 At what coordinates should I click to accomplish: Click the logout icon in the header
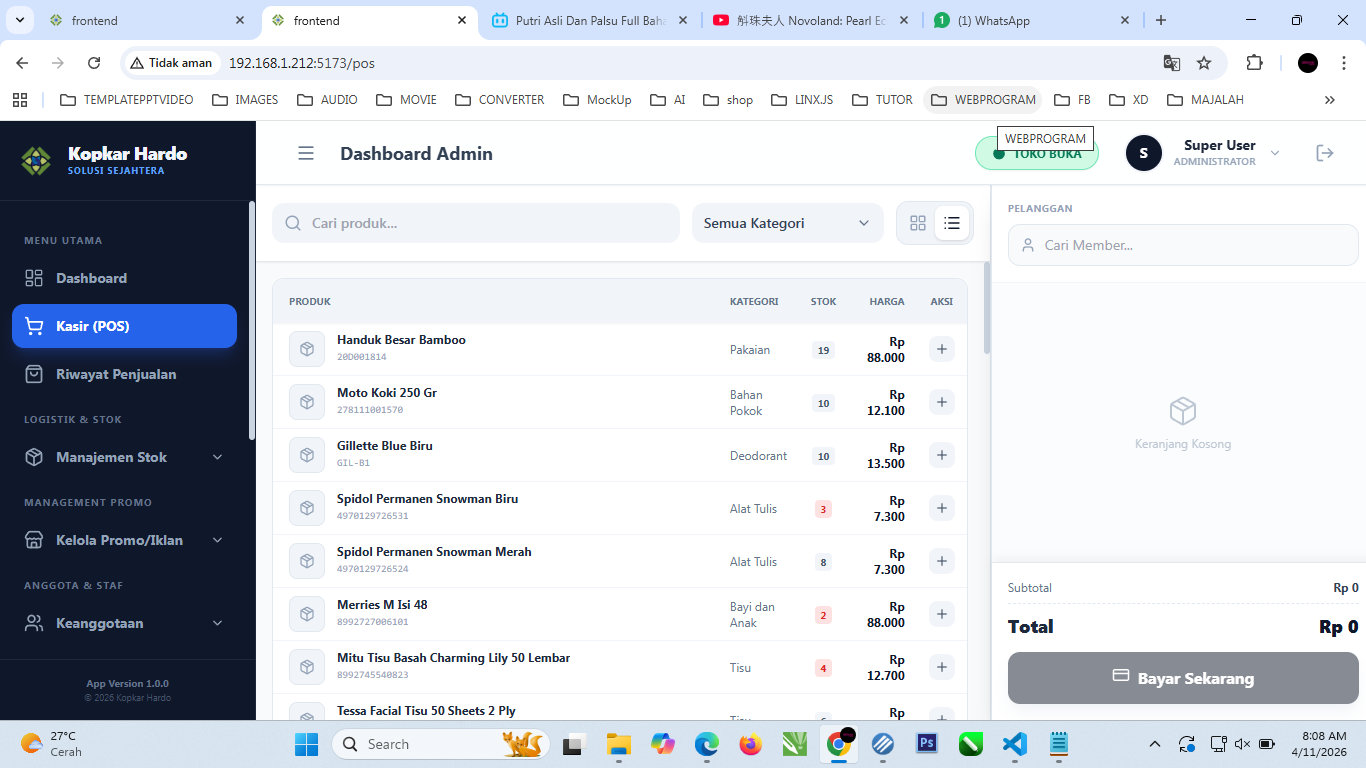(1324, 153)
